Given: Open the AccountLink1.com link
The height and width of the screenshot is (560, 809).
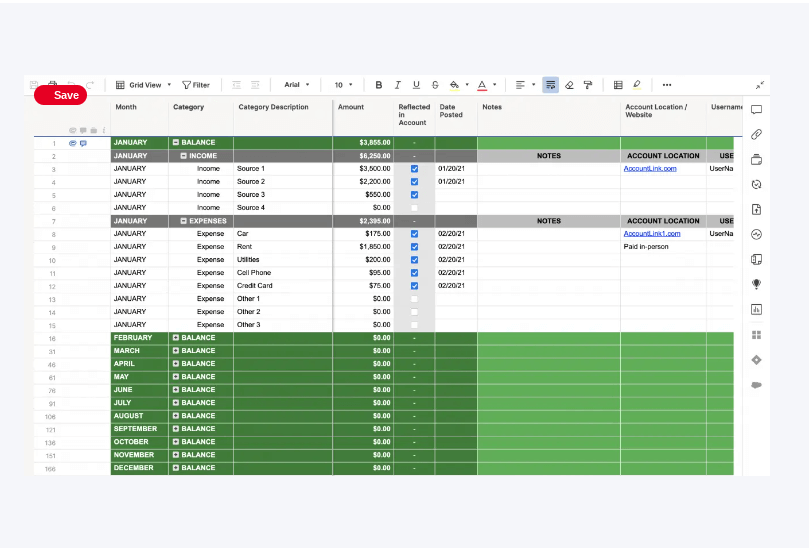Looking at the screenshot, I should coord(652,234).
